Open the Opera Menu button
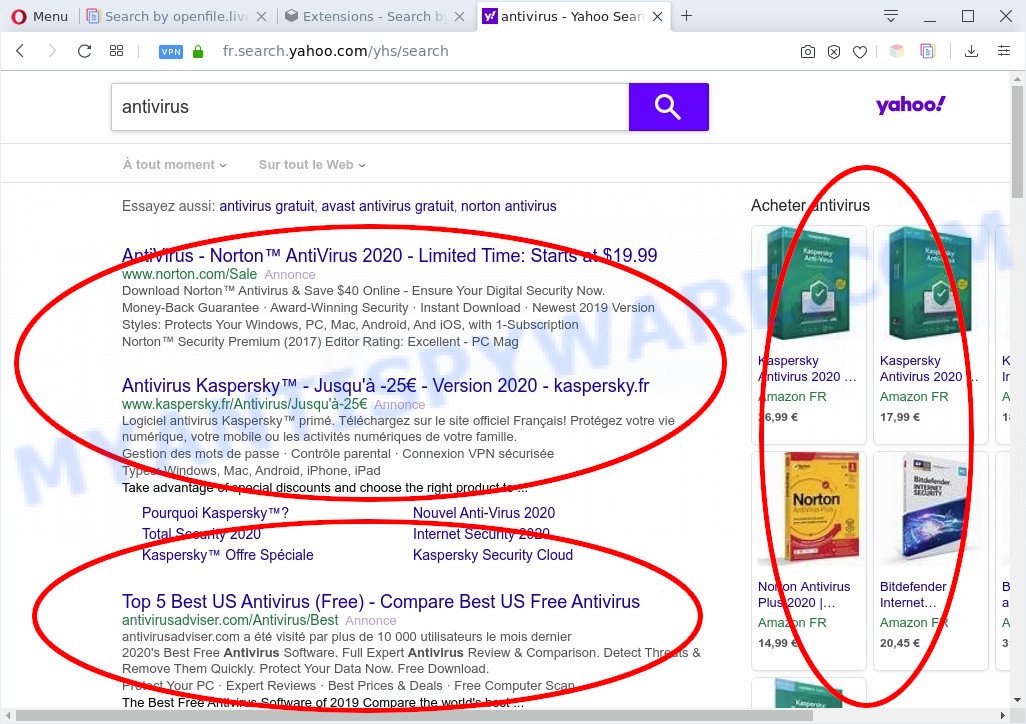The width and height of the screenshot is (1026, 724). tap(39, 16)
